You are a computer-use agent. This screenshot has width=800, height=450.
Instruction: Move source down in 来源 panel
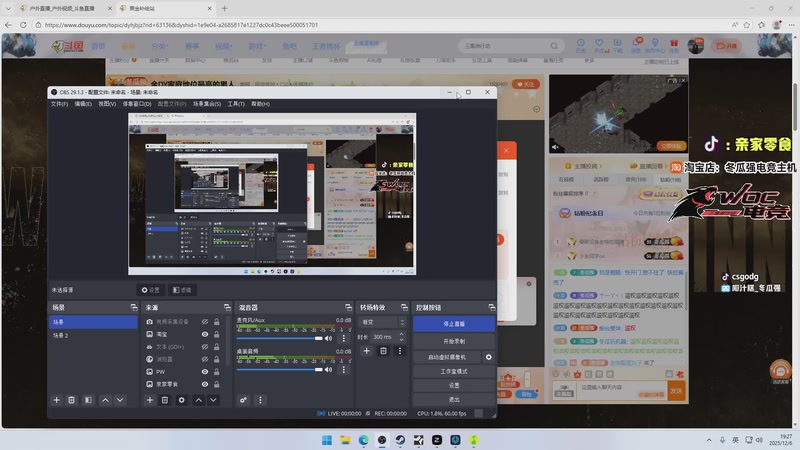pyautogui.click(x=213, y=400)
